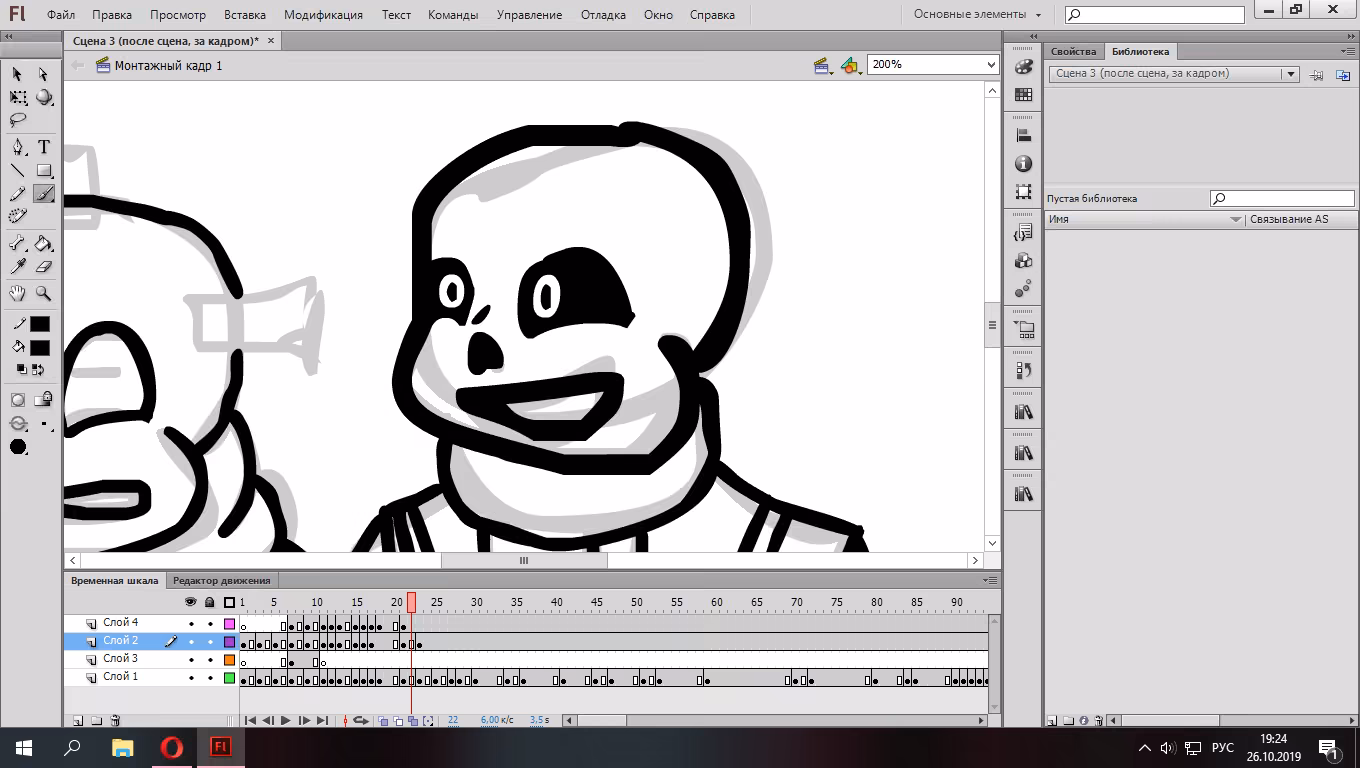This screenshot has width=1360, height=768.
Task: Toggle visibility of Слой 1
Action: coord(191,678)
